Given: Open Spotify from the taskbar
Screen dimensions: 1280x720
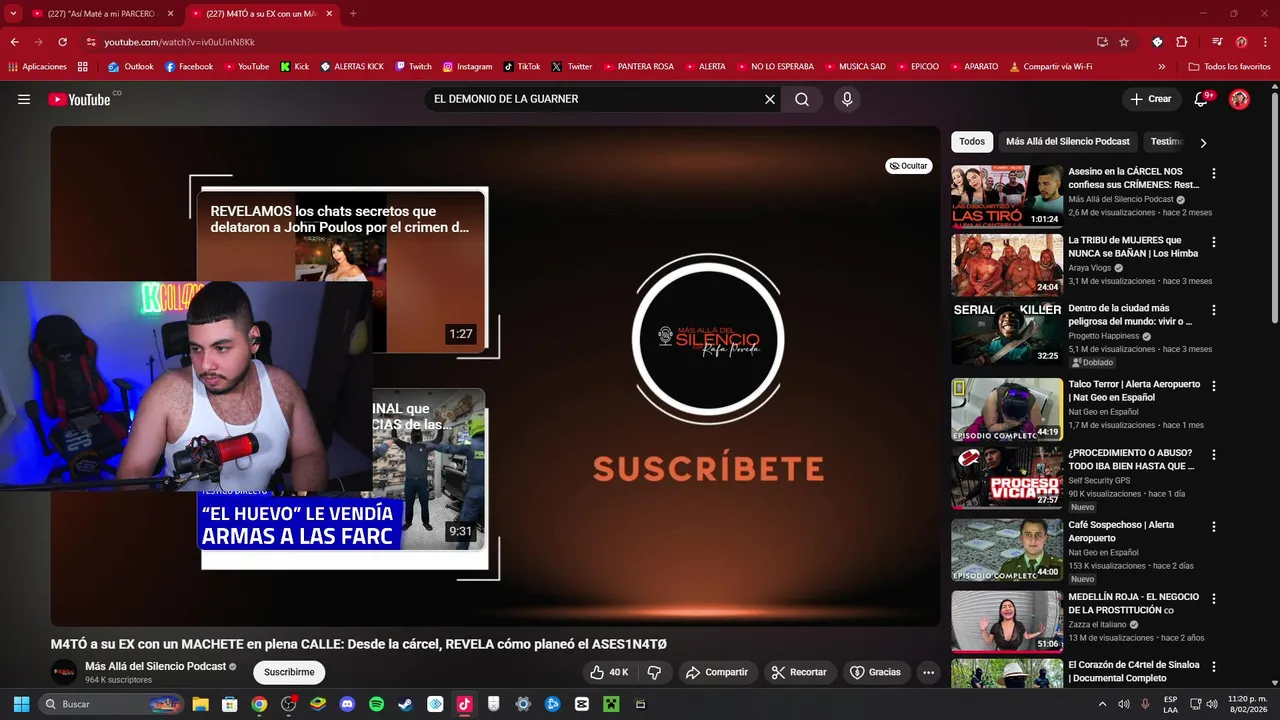Looking at the screenshot, I should pos(376,704).
